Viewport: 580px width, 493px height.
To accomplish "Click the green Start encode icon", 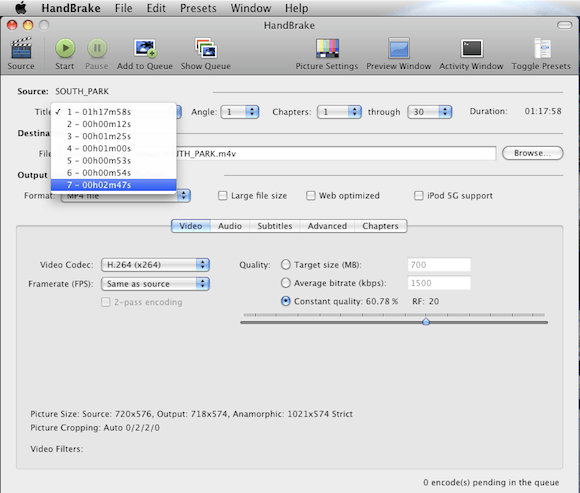I will (x=65, y=48).
